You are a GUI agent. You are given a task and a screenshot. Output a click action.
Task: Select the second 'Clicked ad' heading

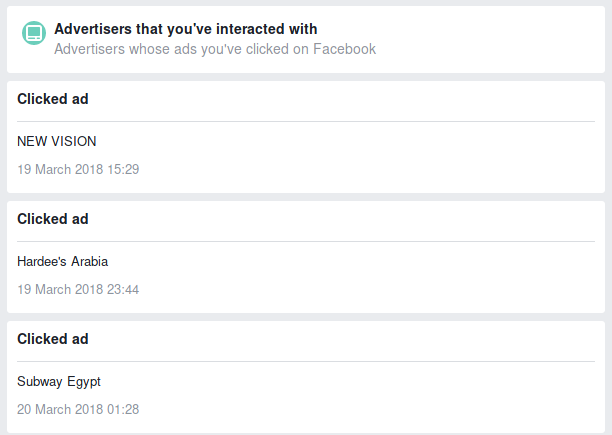coord(53,219)
